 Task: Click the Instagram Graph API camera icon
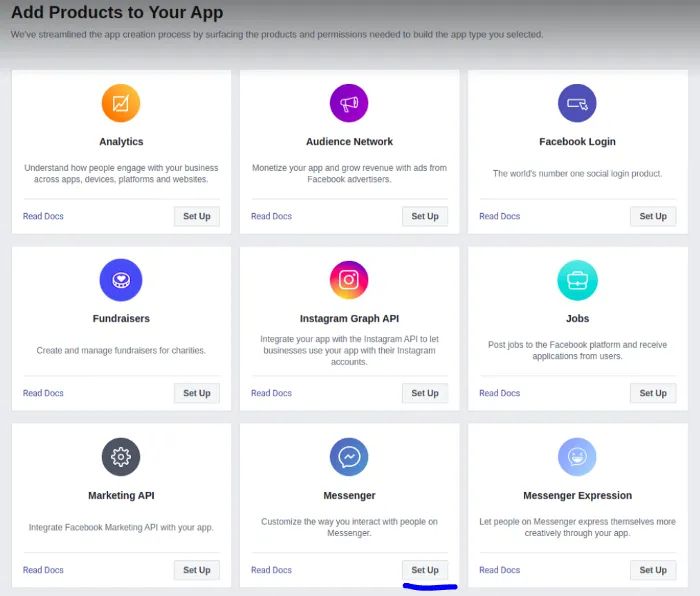(349, 280)
